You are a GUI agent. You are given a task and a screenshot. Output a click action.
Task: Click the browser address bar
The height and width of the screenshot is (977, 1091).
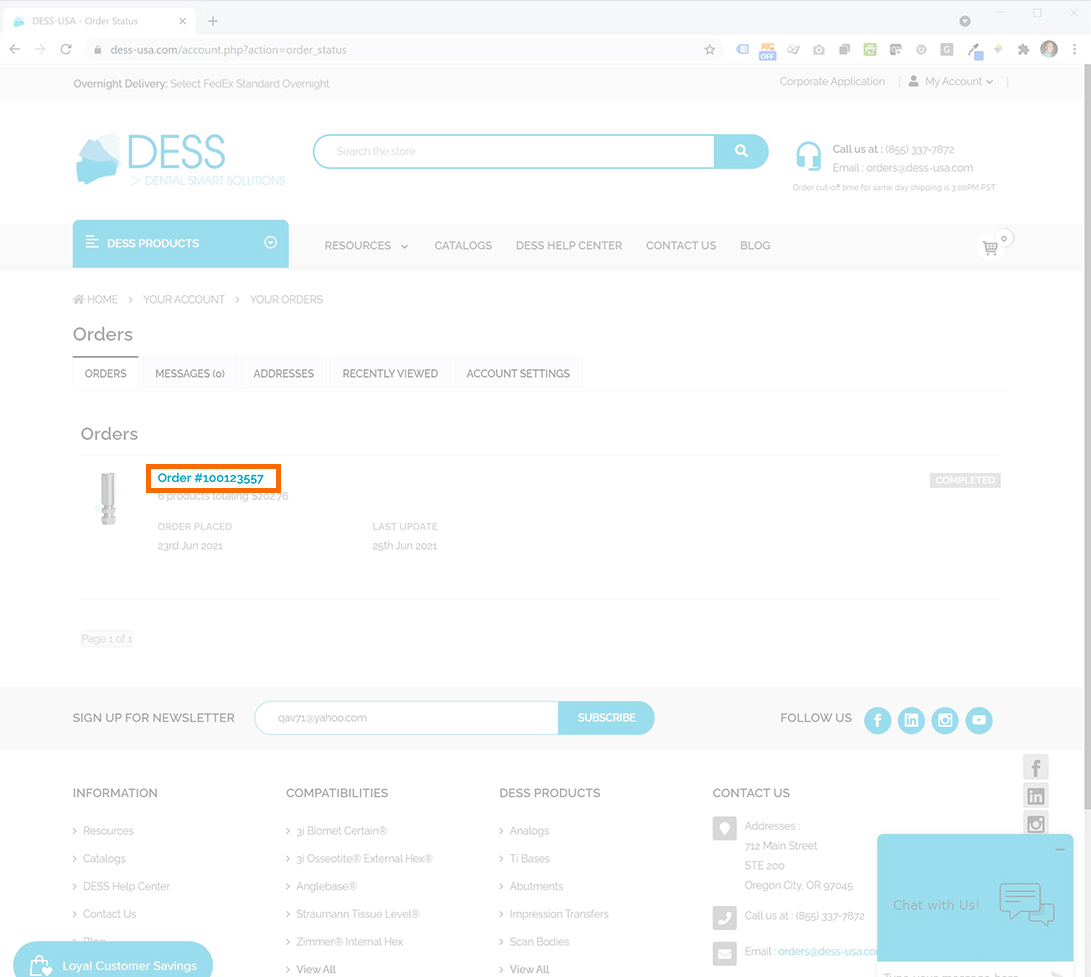[x=402, y=49]
